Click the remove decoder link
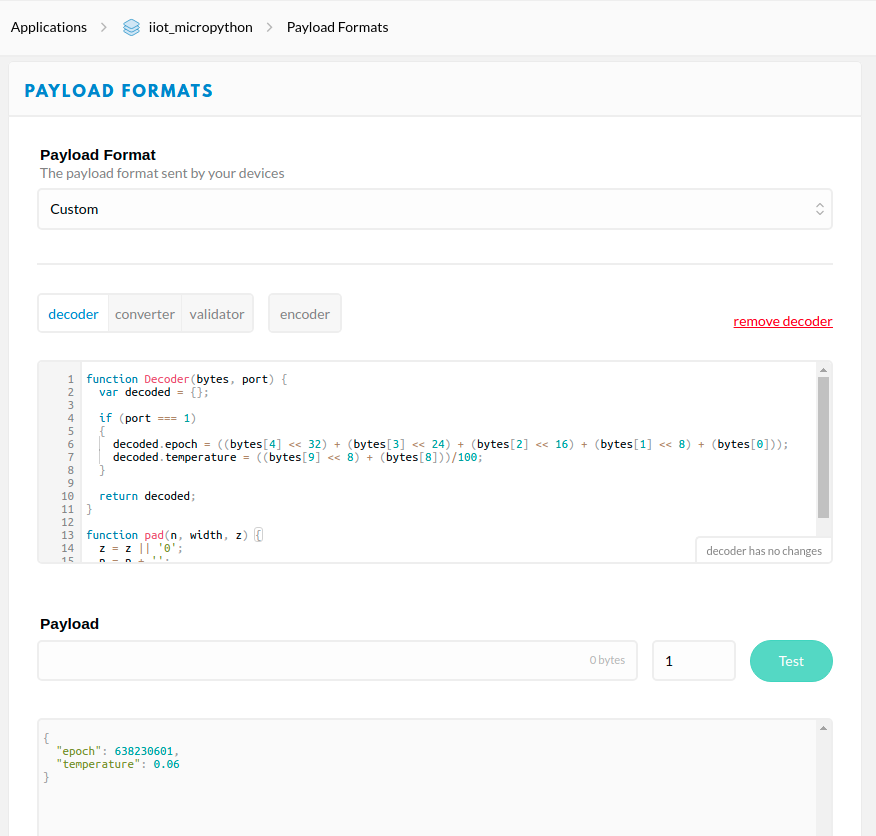876x836 pixels. (x=783, y=321)
